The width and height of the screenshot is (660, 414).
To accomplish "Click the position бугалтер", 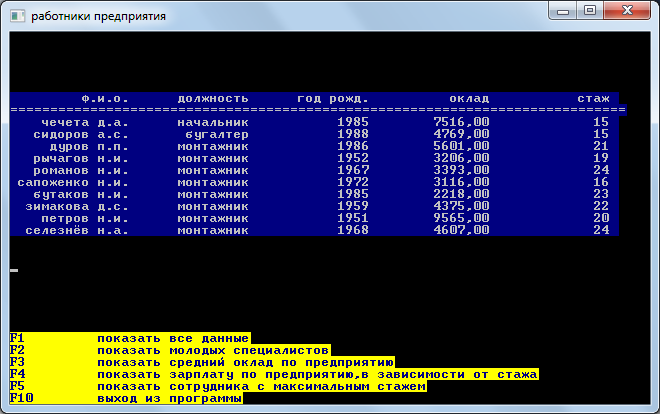I will click(217, 135).
